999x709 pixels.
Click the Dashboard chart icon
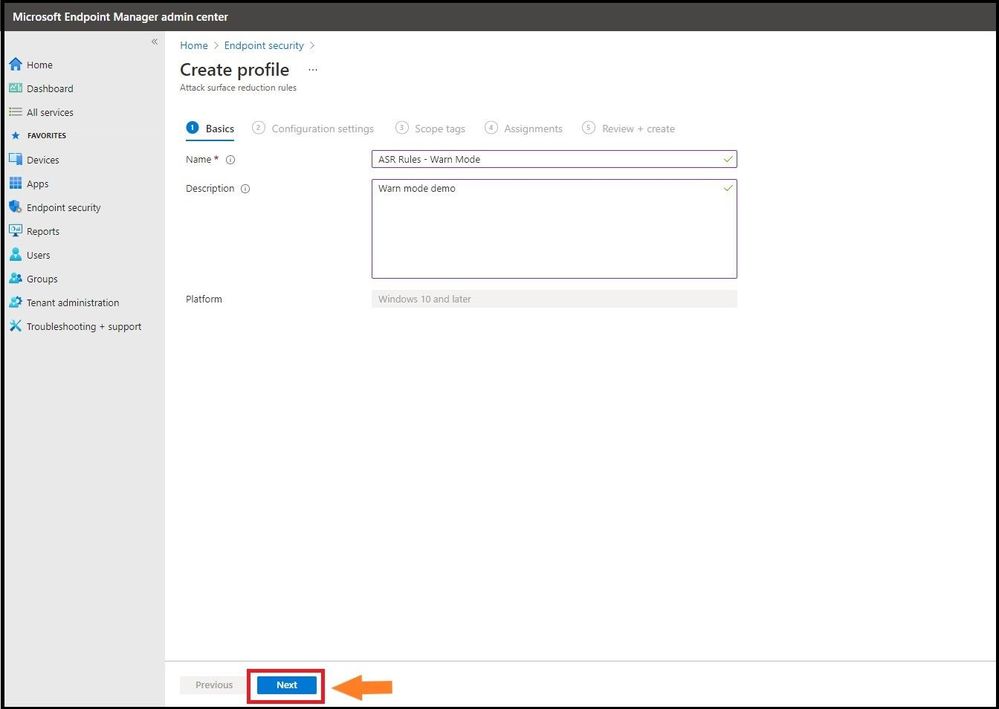pyautogui.click(x=15, y=88)
